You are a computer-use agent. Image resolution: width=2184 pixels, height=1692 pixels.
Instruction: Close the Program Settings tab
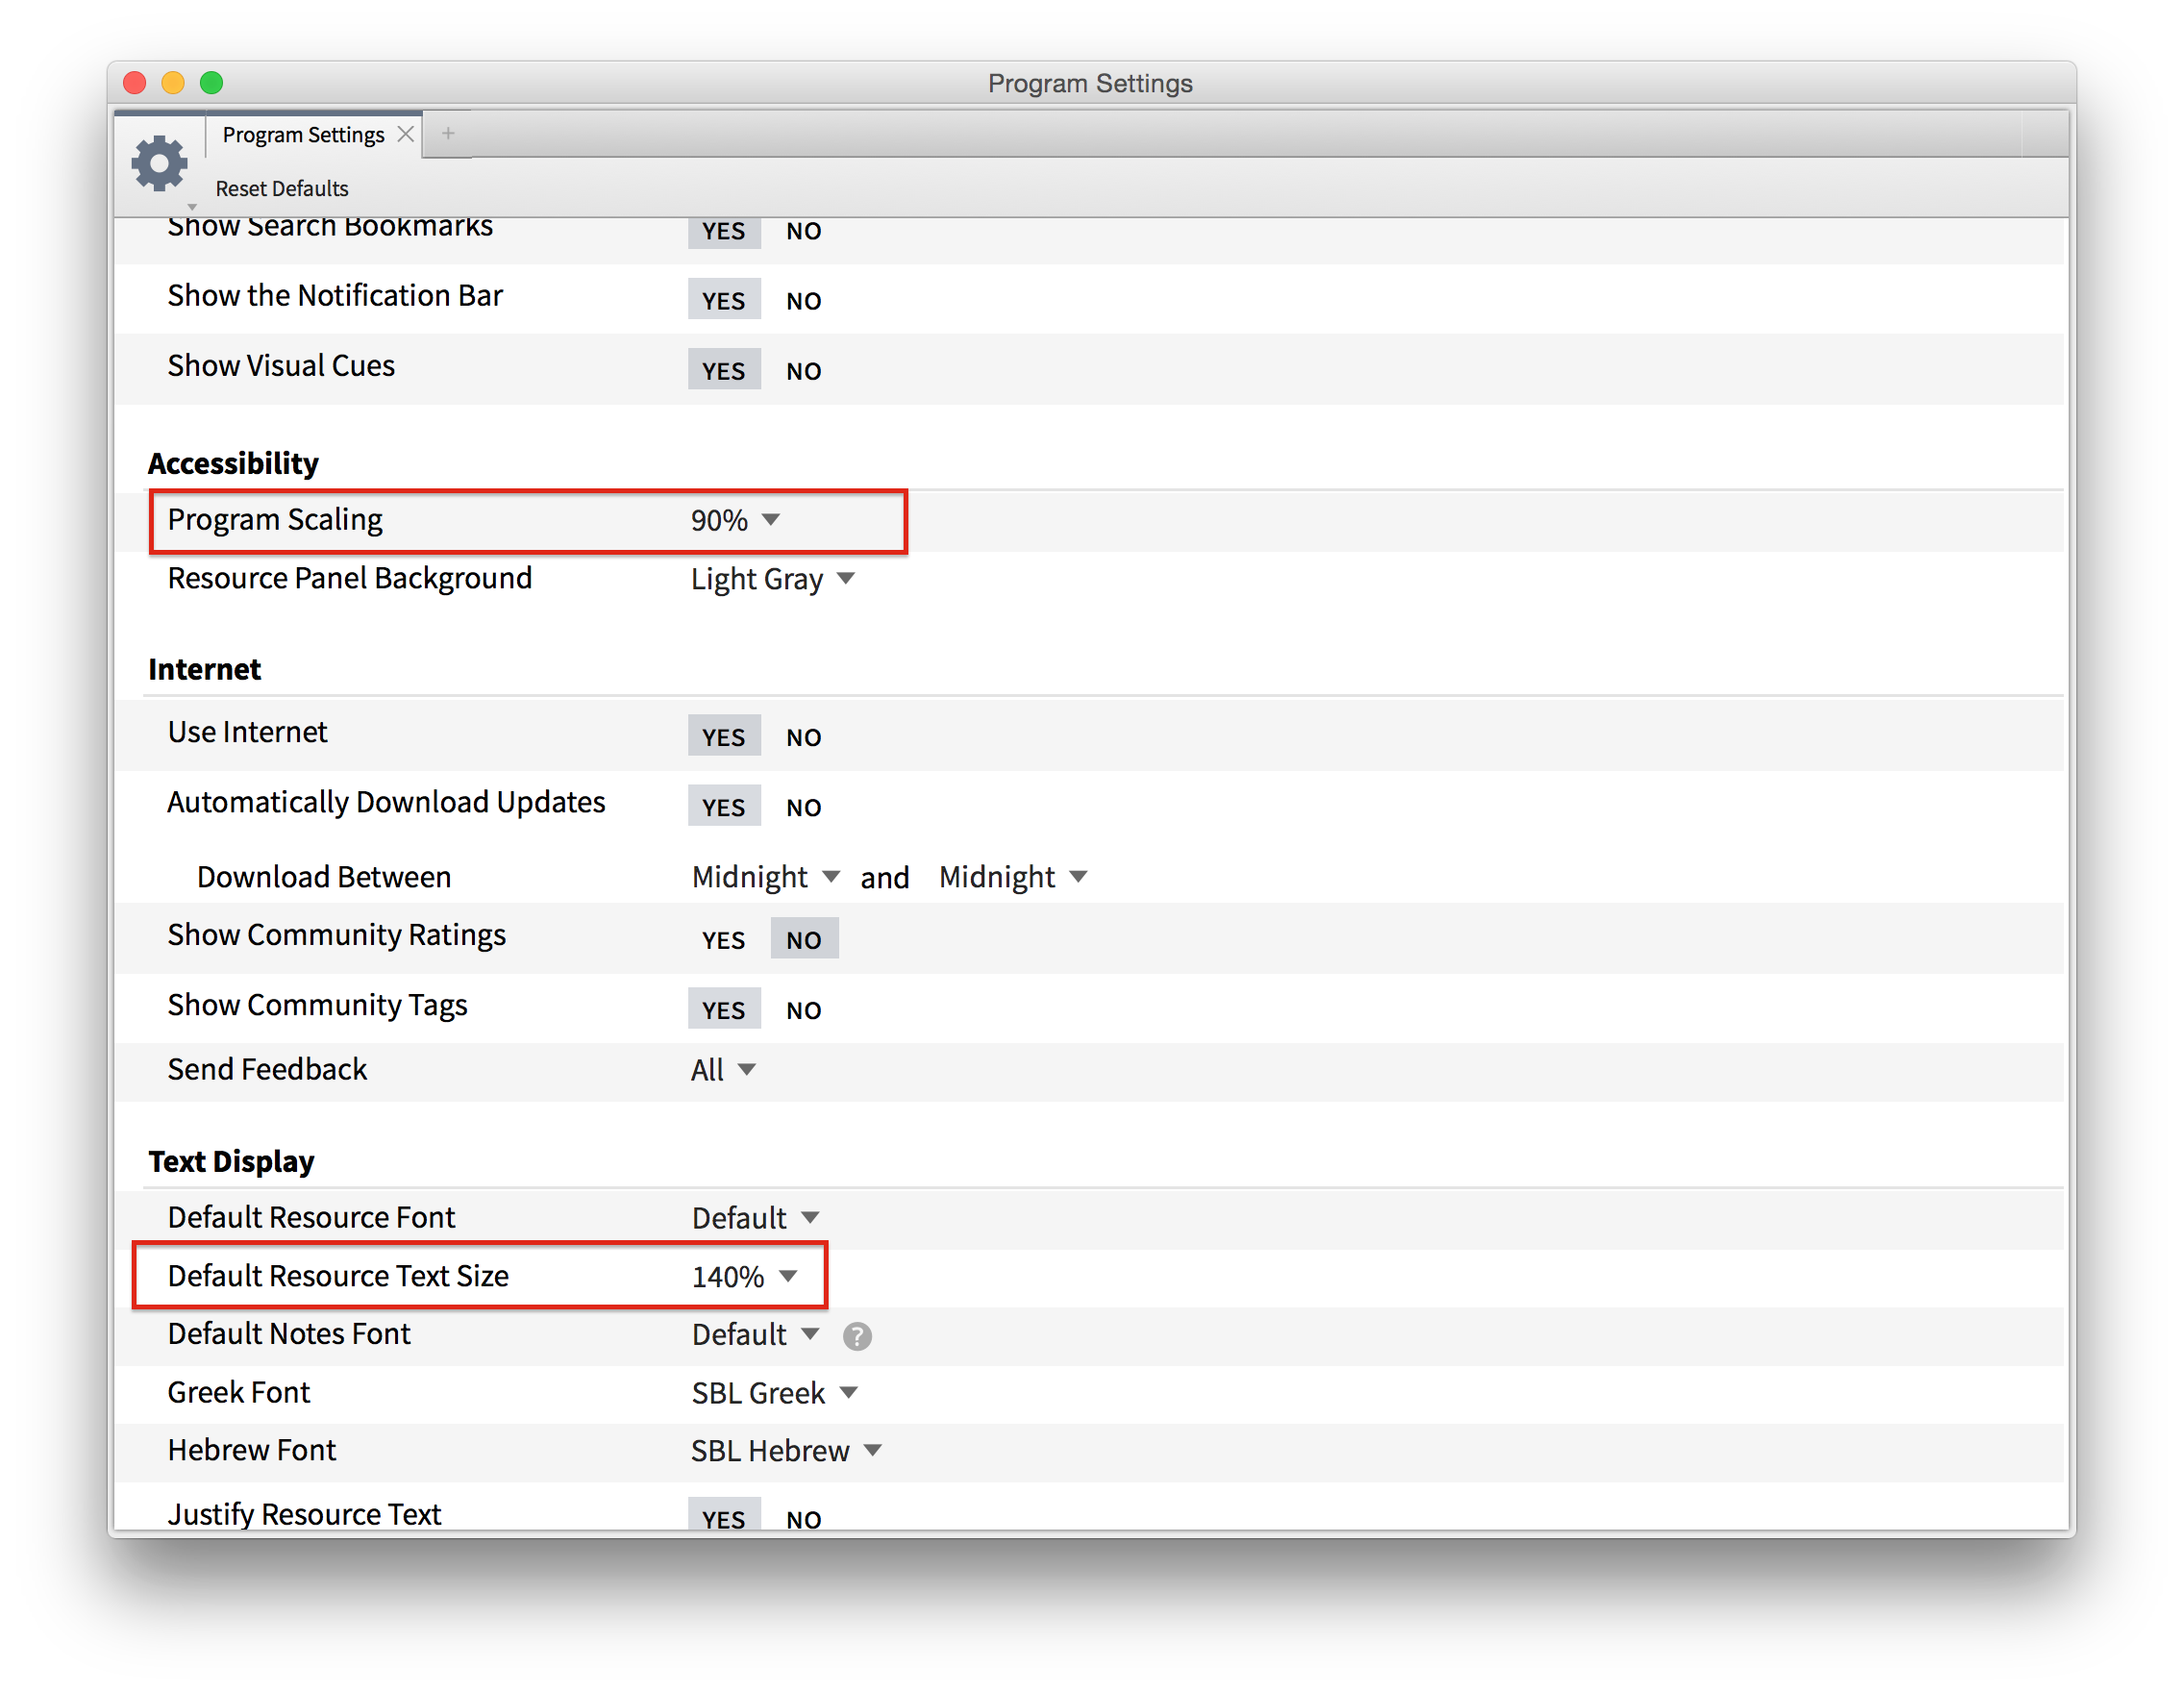(x=405, y=134)
